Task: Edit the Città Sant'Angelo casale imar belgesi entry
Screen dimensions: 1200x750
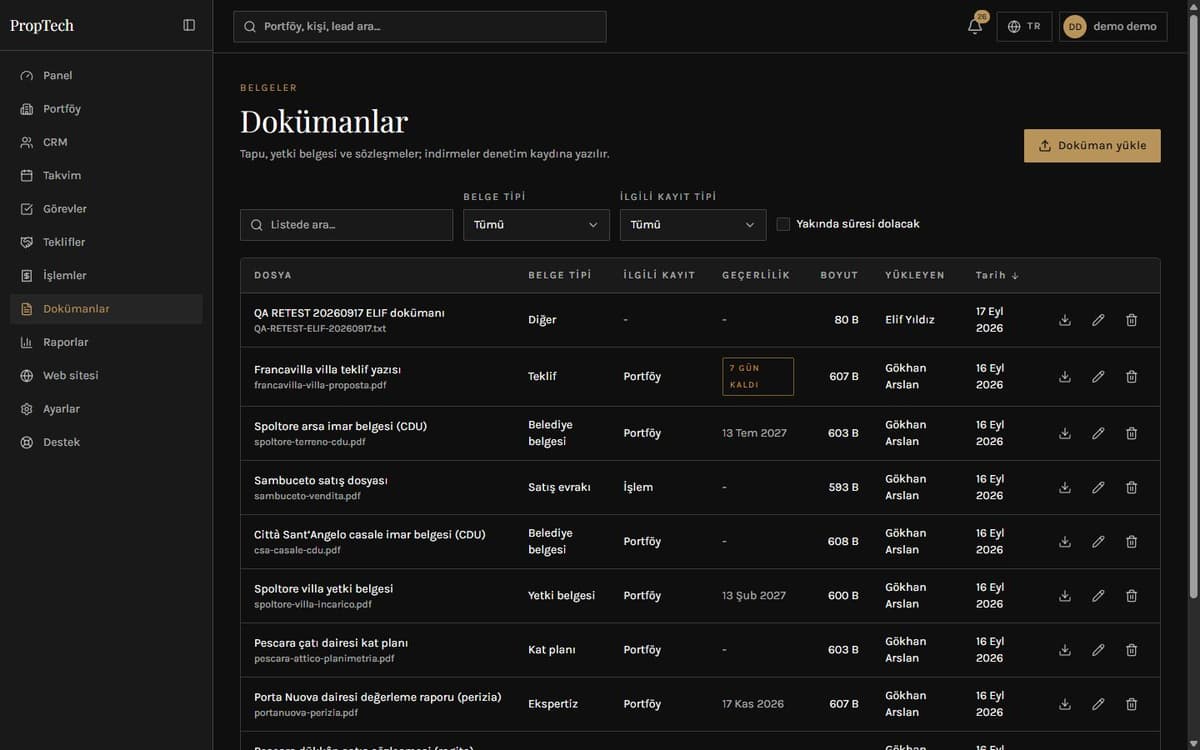Action: tap(1098, 542)
